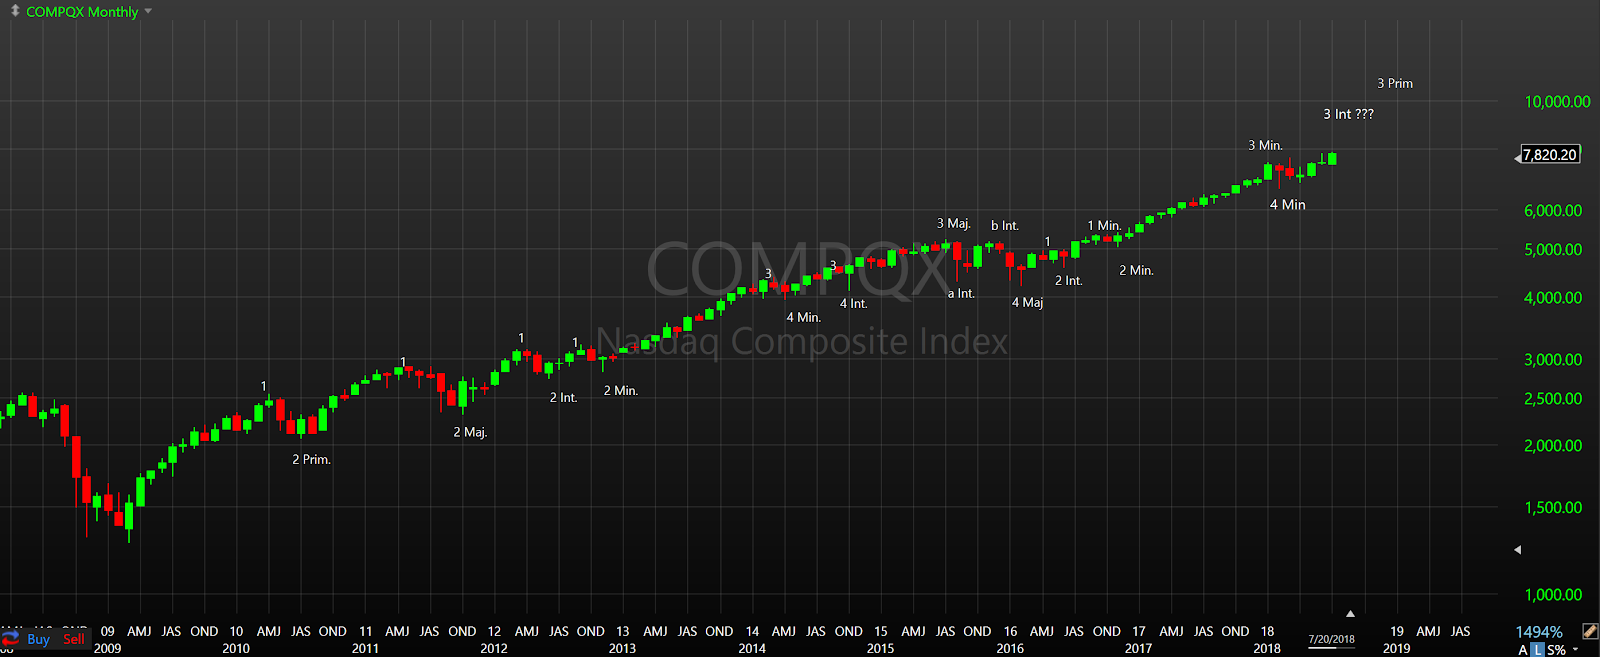Screen dimensions: 1600x657
Task: Click the 2,000.00 price axis label
Action: [1553, 446]
